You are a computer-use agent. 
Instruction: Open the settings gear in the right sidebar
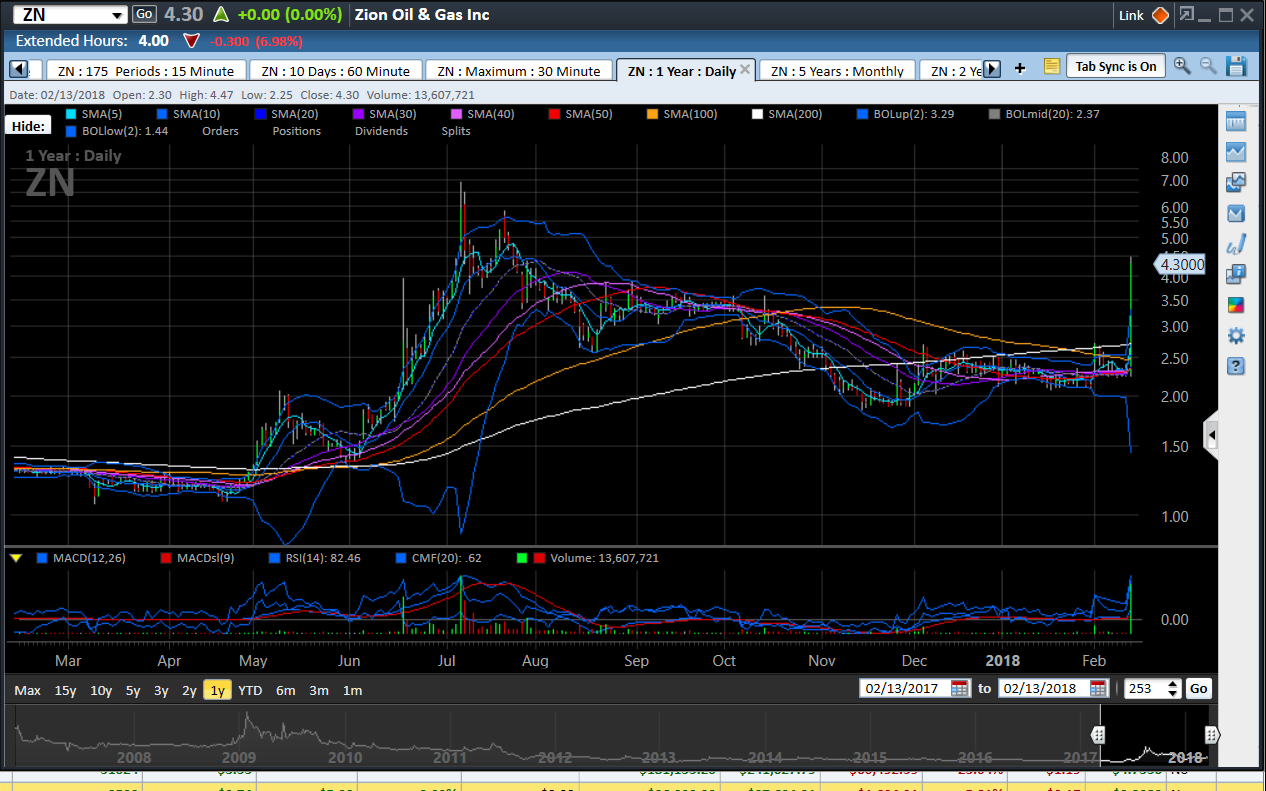[1236, 336]
